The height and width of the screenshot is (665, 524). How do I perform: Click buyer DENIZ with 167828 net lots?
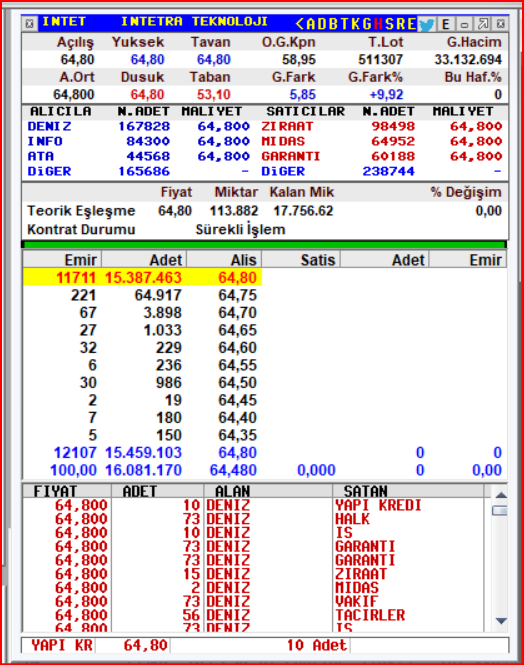pyautogui.click(x=49, y=126)
